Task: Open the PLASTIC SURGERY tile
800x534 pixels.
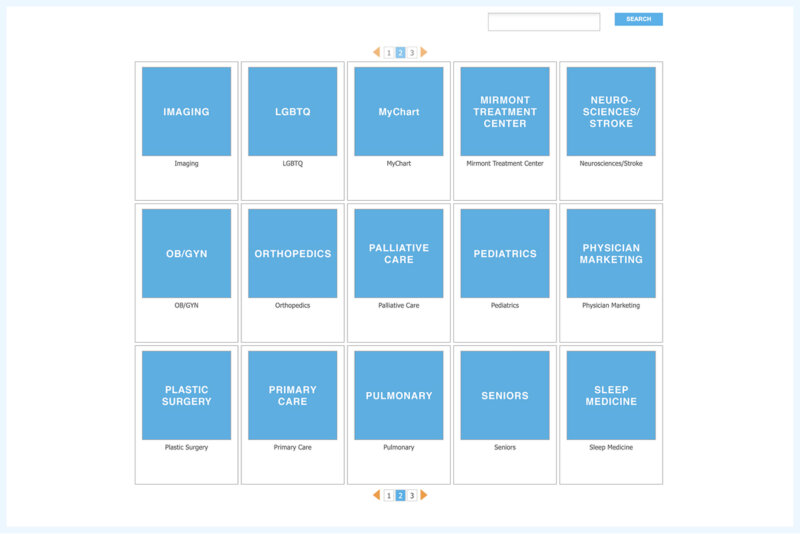Action: (186, 395)
